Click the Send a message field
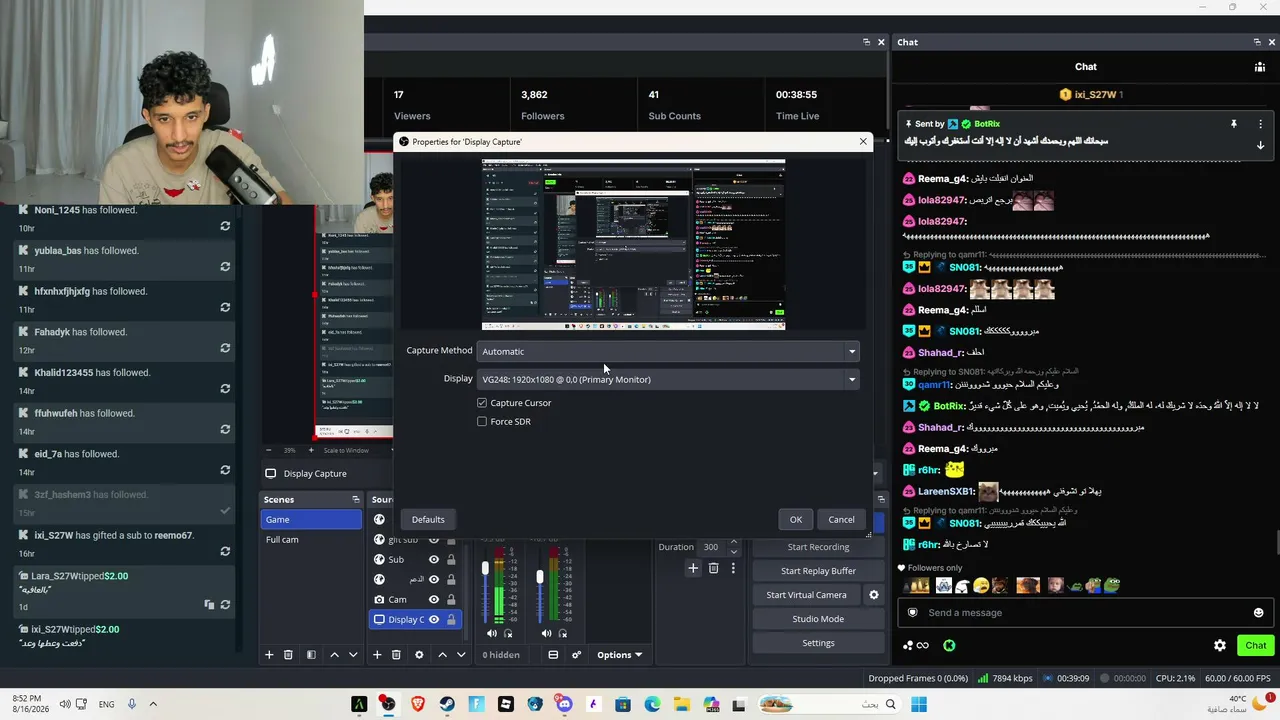The image size is (1280, 720). tap(1084, 613)
